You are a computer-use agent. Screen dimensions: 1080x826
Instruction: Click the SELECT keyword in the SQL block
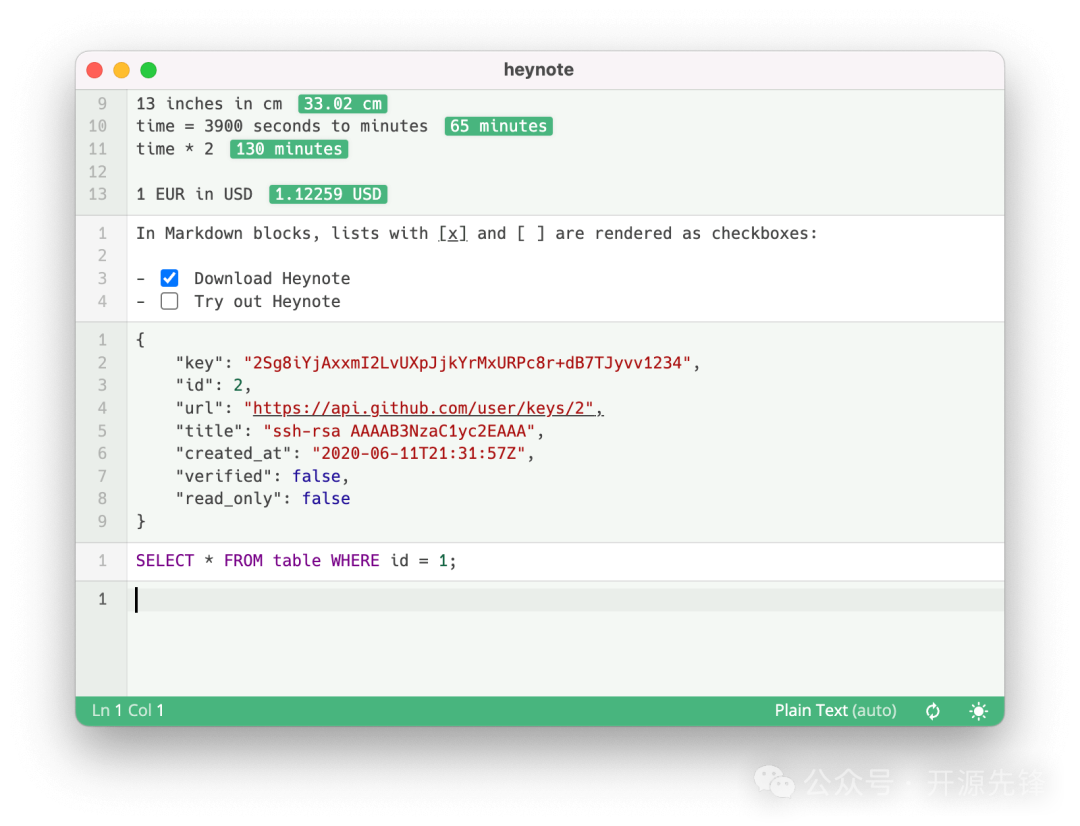tap(165, 560)
